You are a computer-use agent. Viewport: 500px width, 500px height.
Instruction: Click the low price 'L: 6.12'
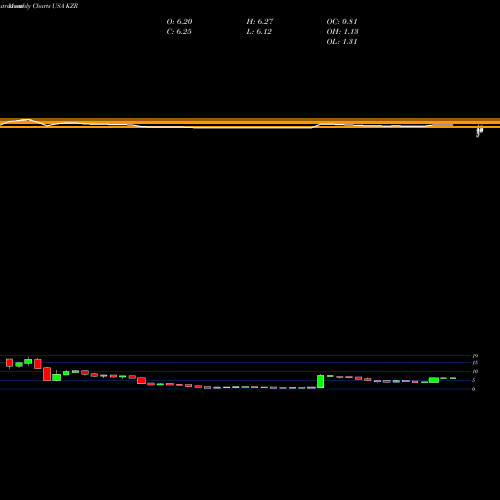[259, 32]
